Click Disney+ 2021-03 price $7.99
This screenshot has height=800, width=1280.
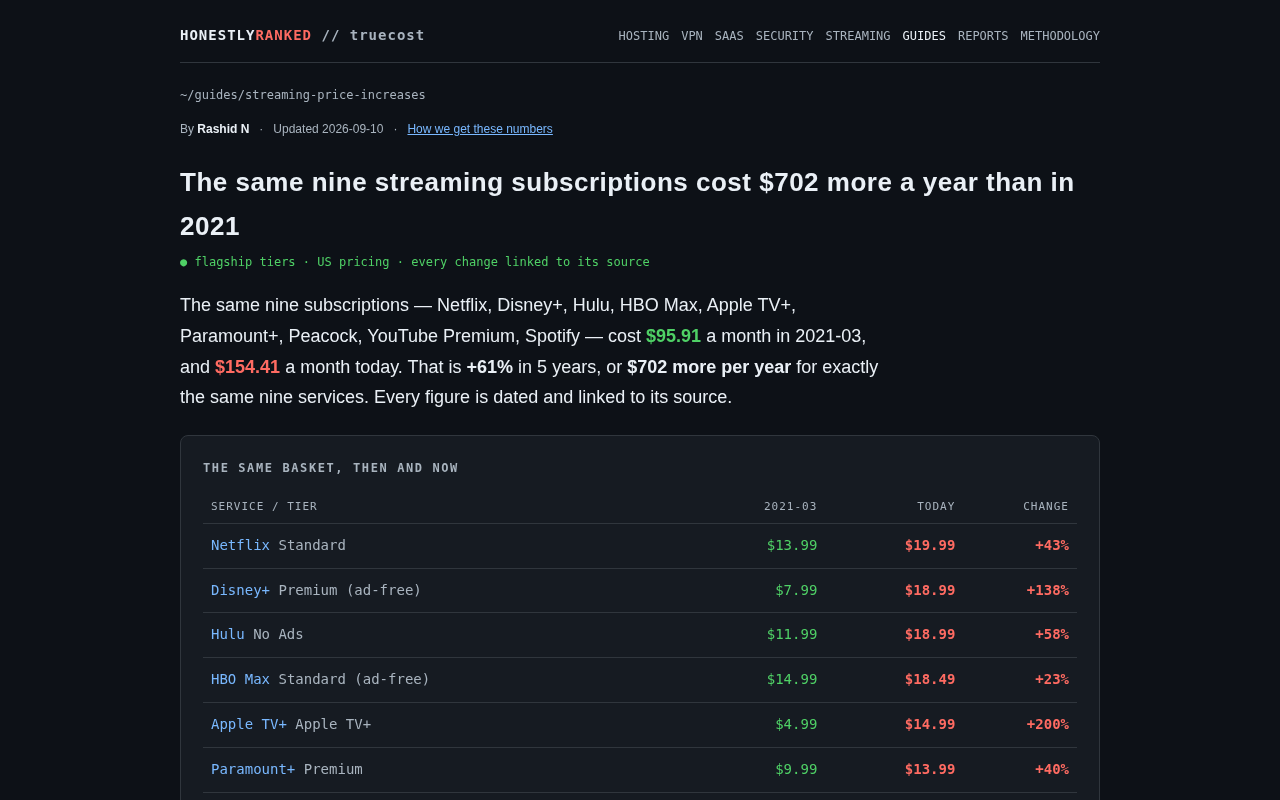pos(796,590)
